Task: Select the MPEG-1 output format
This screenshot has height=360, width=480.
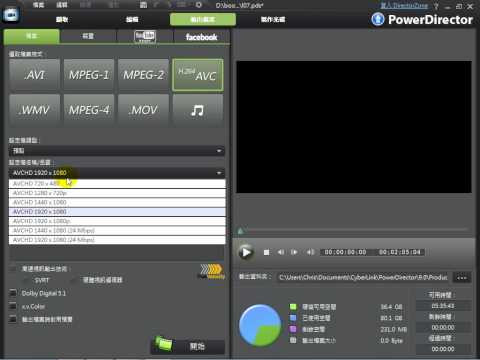Action: (x=89, y=75)
